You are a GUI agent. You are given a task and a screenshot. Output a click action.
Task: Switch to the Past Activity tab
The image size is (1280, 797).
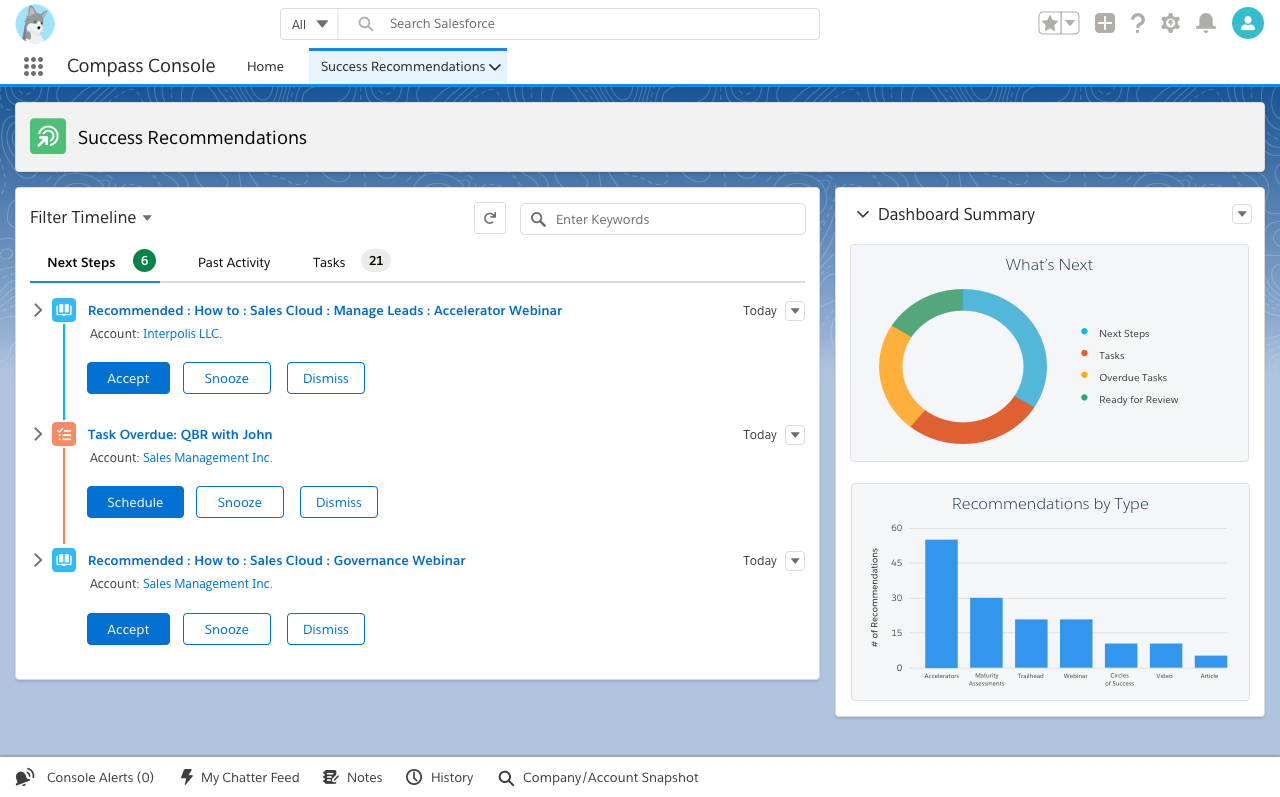pyautogui.click(x=234, y=262)
